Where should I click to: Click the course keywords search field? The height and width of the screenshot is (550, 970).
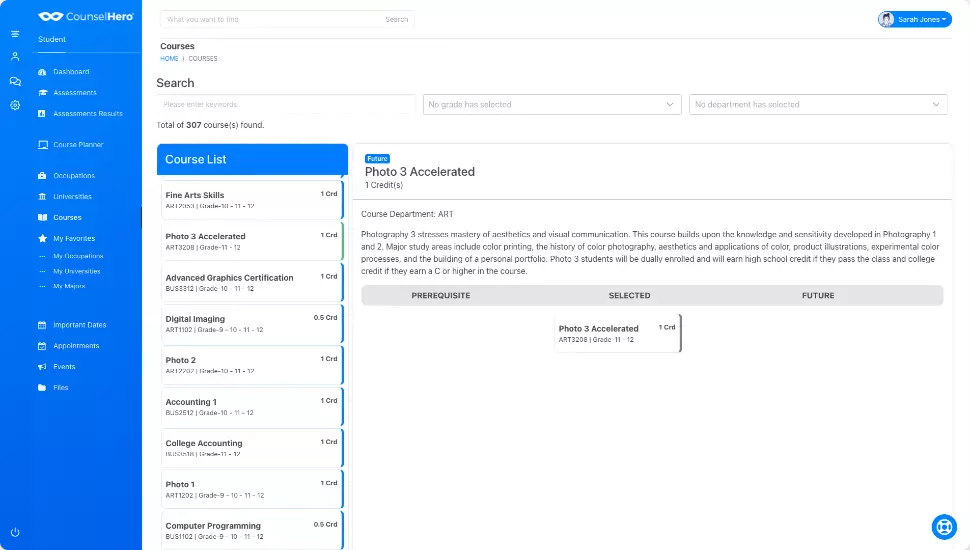[286, 104]
